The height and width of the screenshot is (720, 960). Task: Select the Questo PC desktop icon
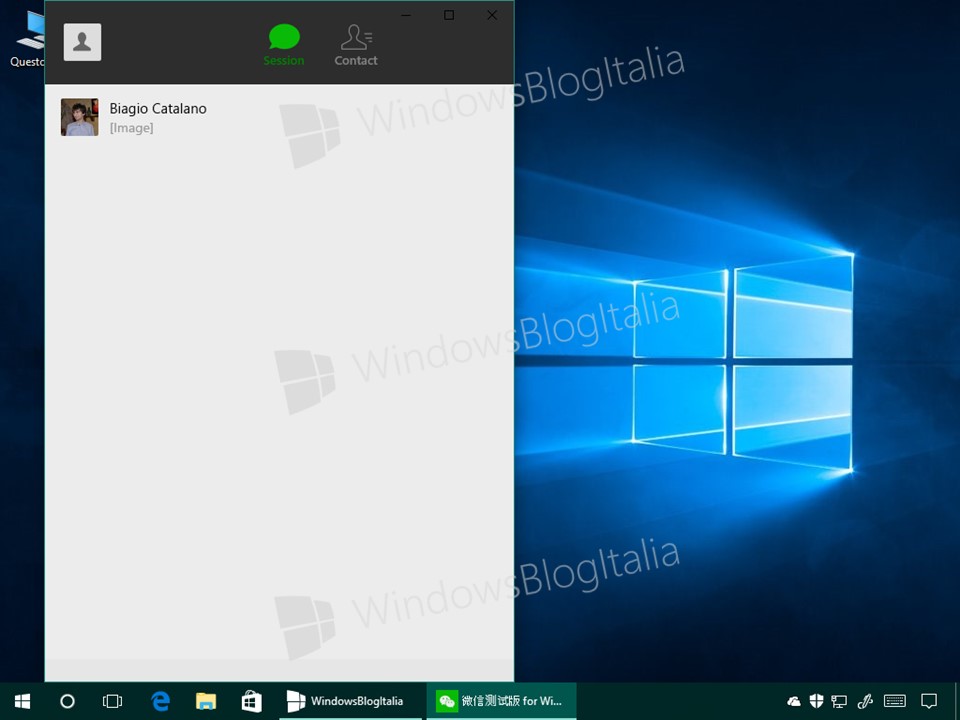point(28,38)
